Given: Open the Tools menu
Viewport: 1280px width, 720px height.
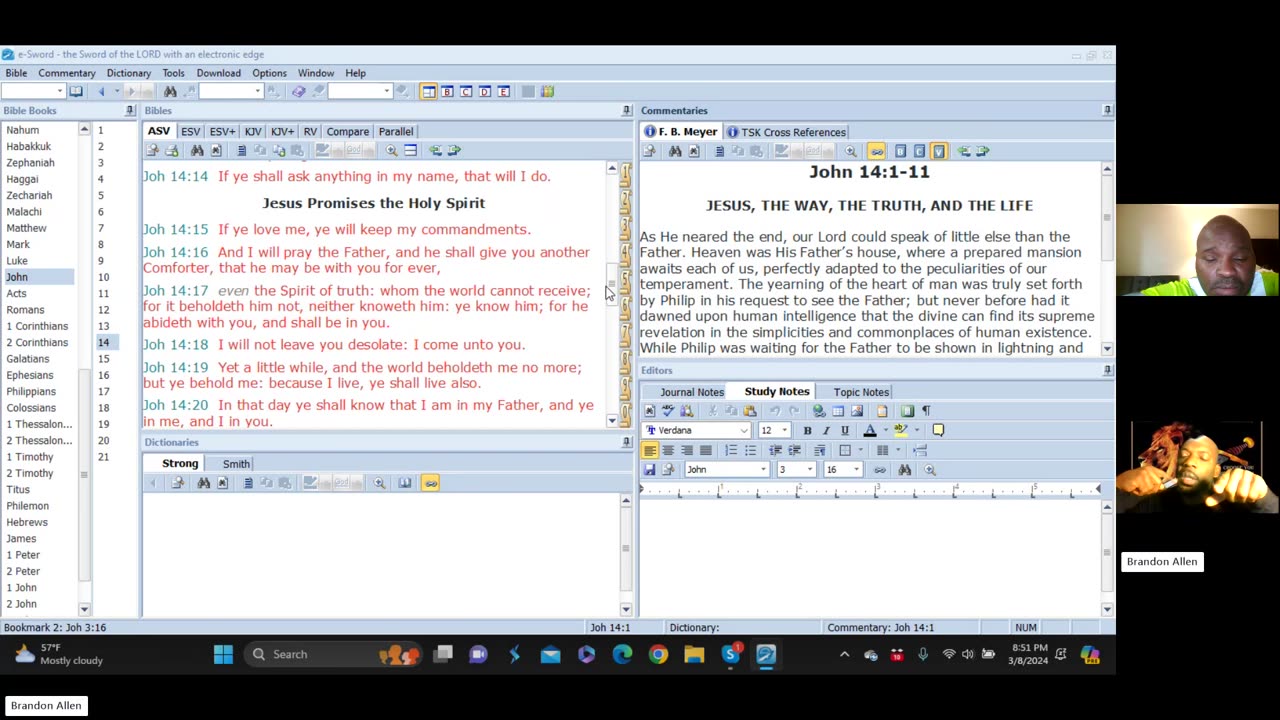Looking at the screenshot, I should tap(173, 73).
